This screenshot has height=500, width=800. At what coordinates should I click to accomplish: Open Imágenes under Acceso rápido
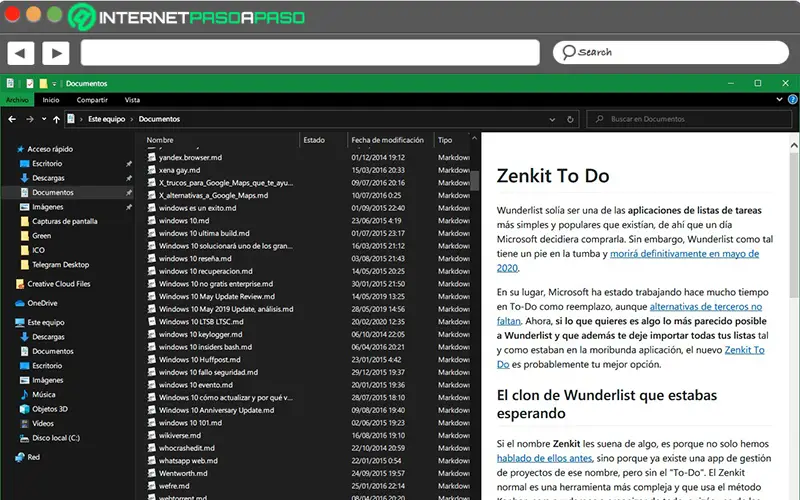(47, 207)
